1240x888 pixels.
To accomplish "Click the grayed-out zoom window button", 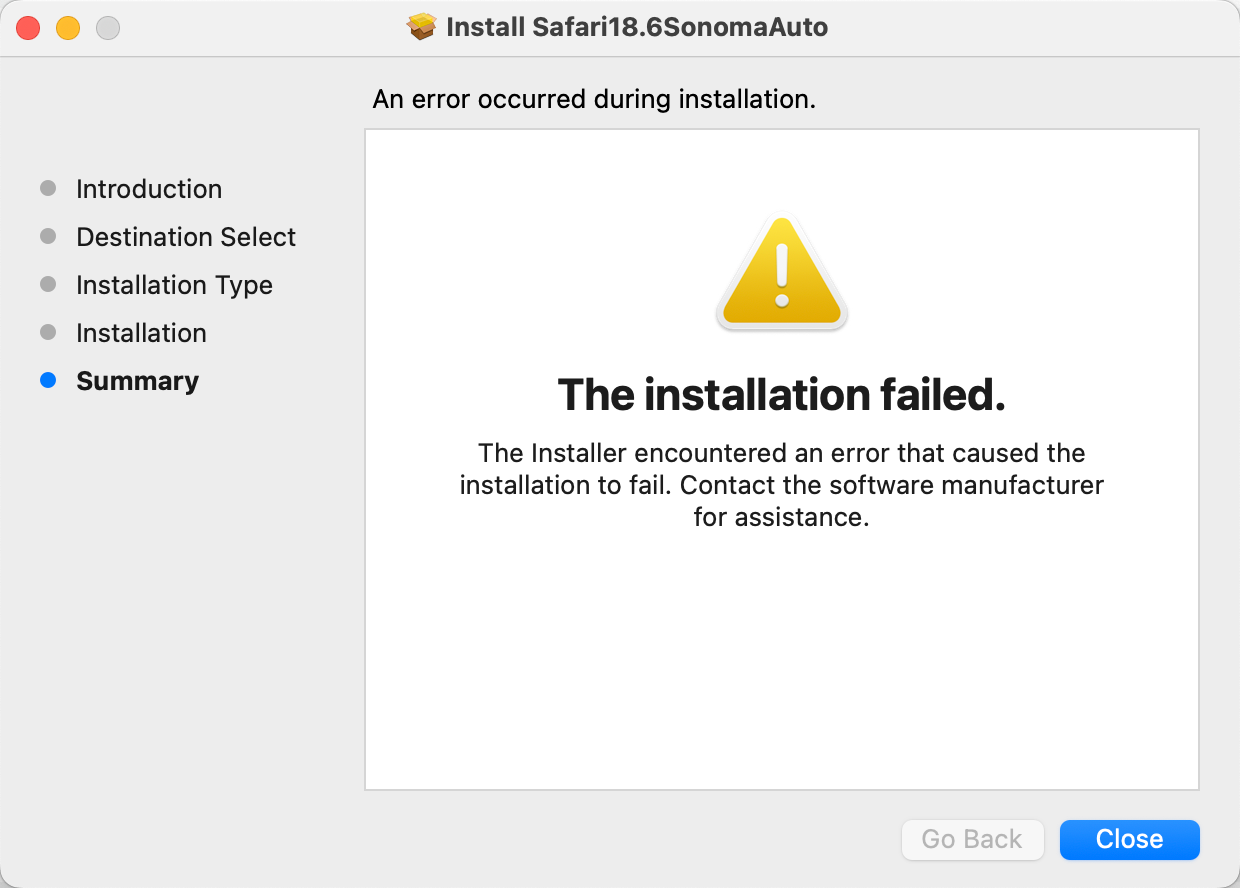I will tap(108, 28).
